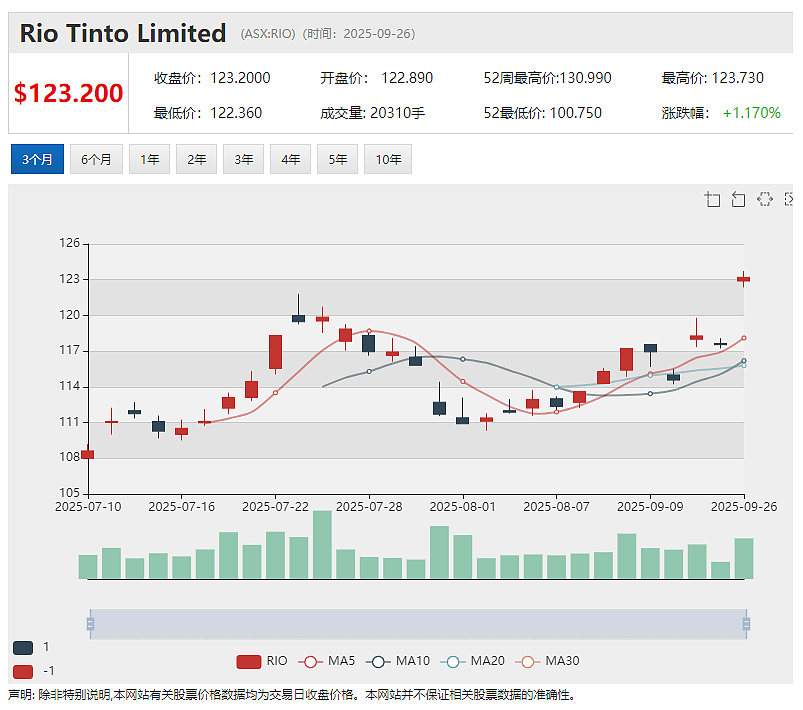
Task: Click the disclaimer text starting with 声明
Action: pos(292,695)
